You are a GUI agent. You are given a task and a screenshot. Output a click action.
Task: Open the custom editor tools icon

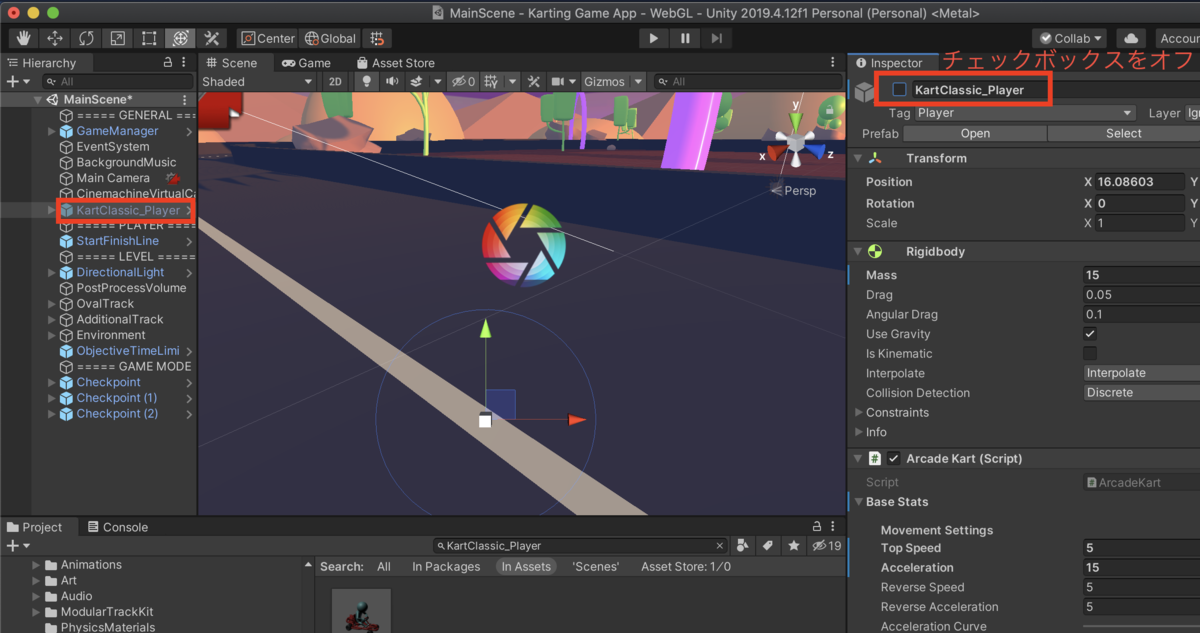(x=211, y=38)
